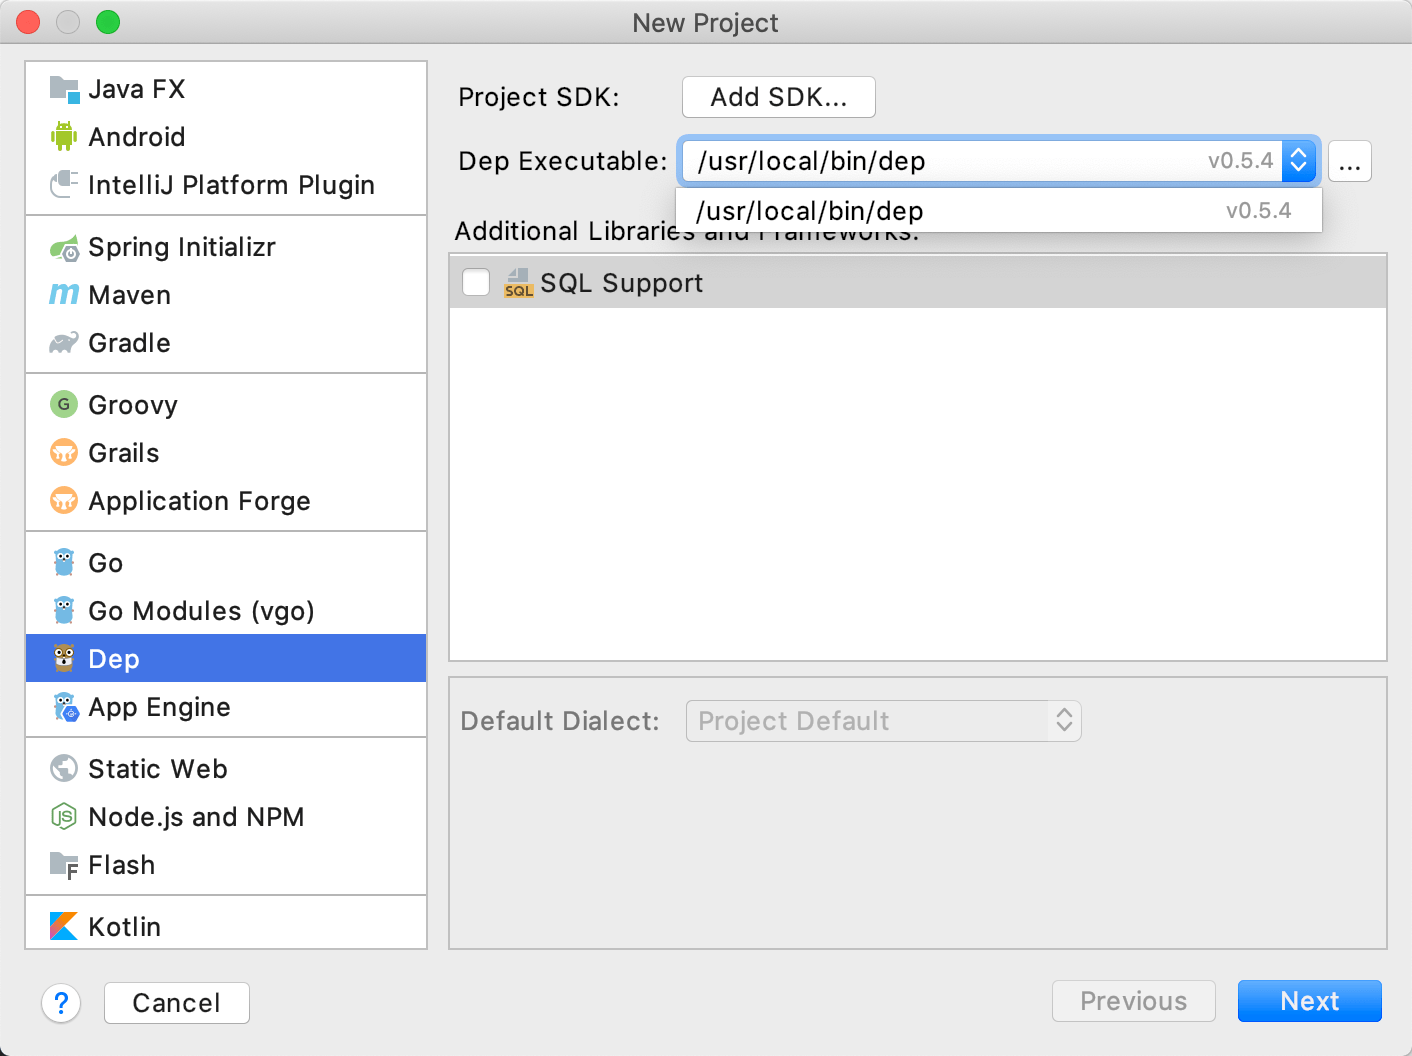Click the SQL Support label text

pyautogui.click(x=622, y=283)
